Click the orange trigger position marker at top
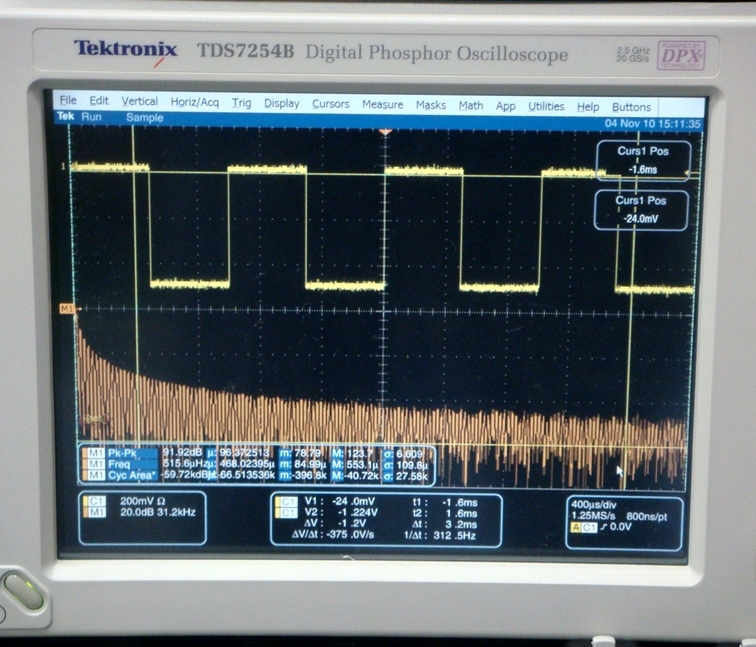The width and height of the screenshot is (756, 647). coord(385,132)
